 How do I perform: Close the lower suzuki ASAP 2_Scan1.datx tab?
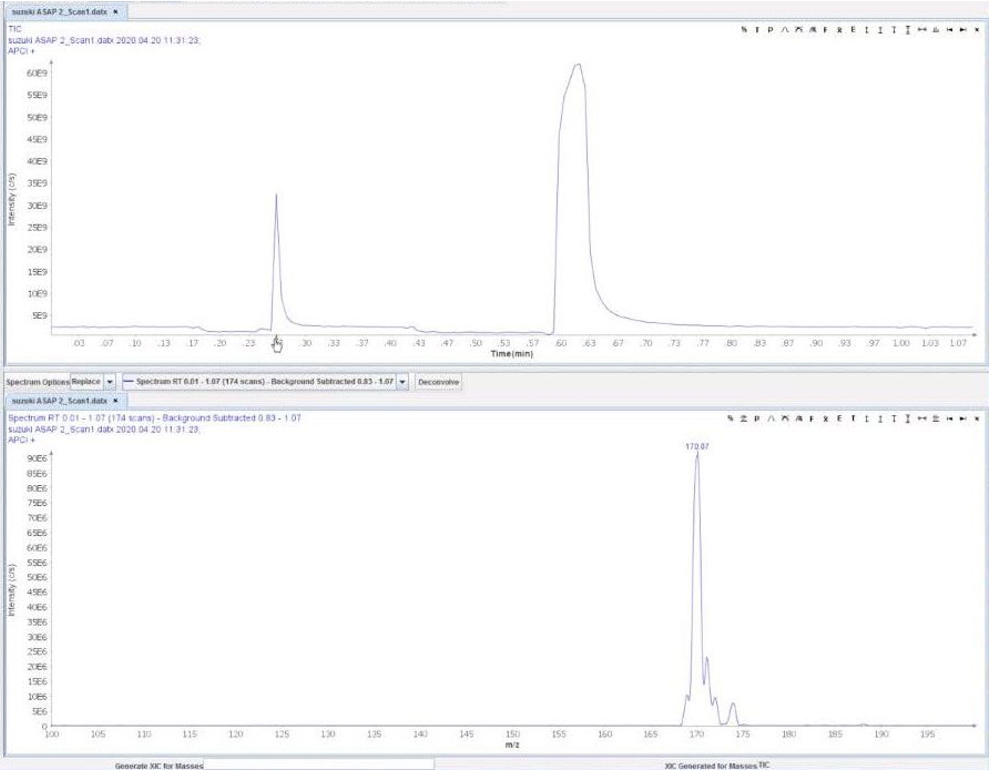coord(115,400)
